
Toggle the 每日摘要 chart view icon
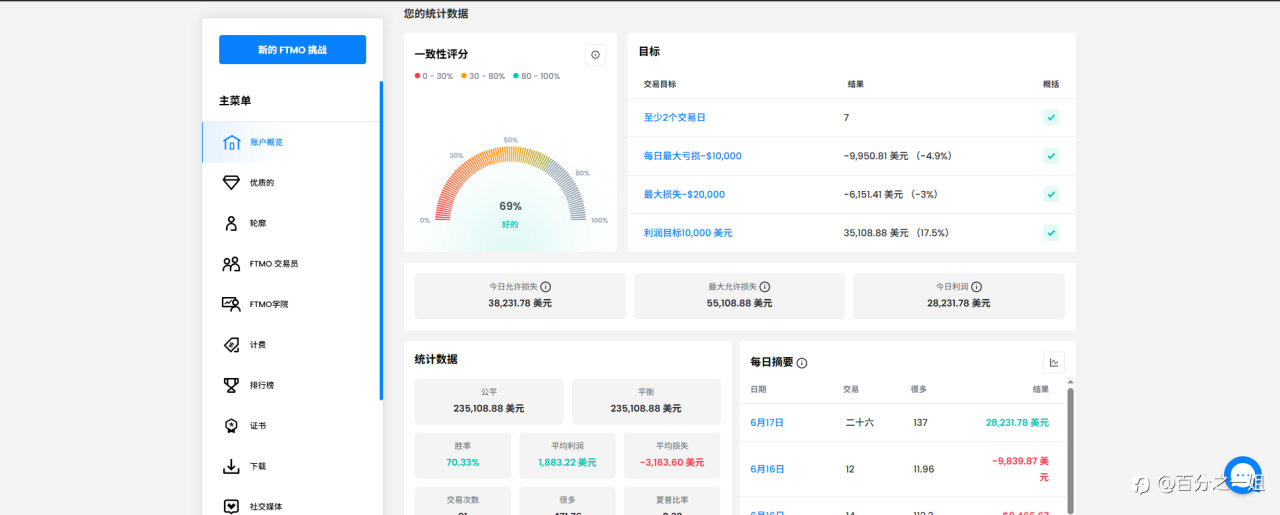click(1054, 362)
